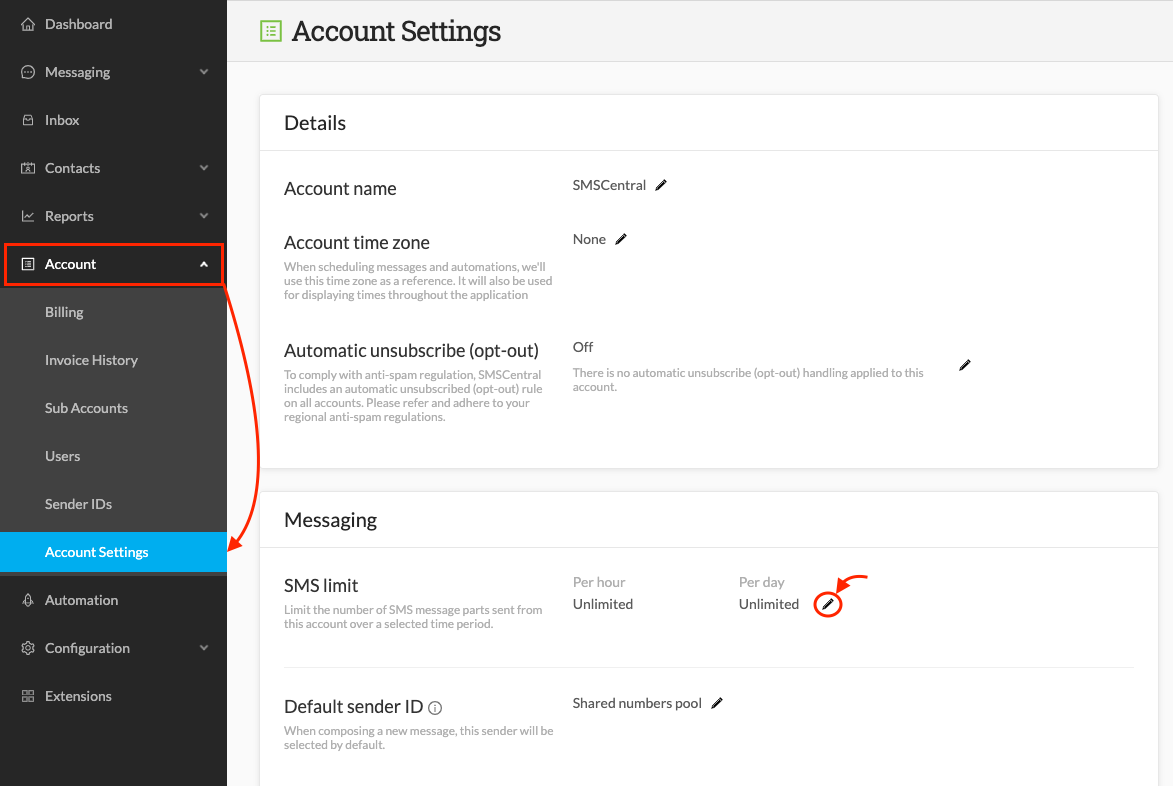Viewport: 1173px width, 786px height.
Task: Open the info icon next to Default sender ID
Action: point(434,707)
